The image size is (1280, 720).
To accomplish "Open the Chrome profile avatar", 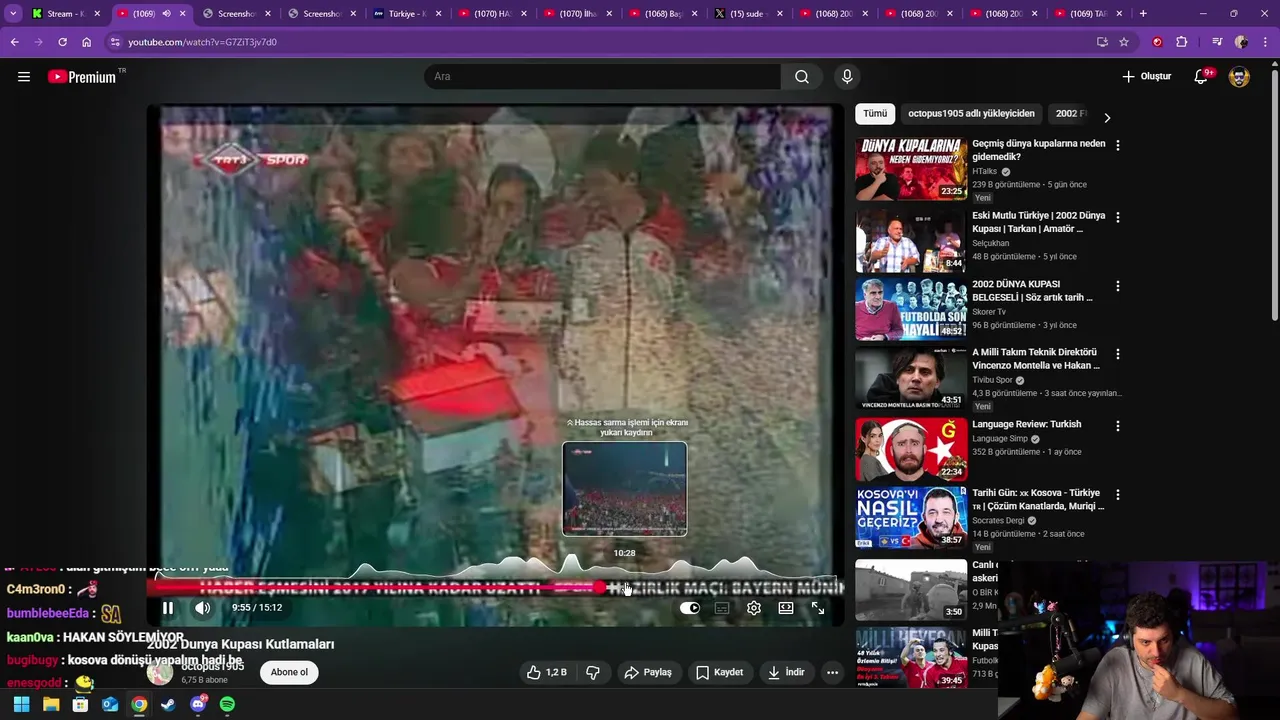I will (1241, 42).
